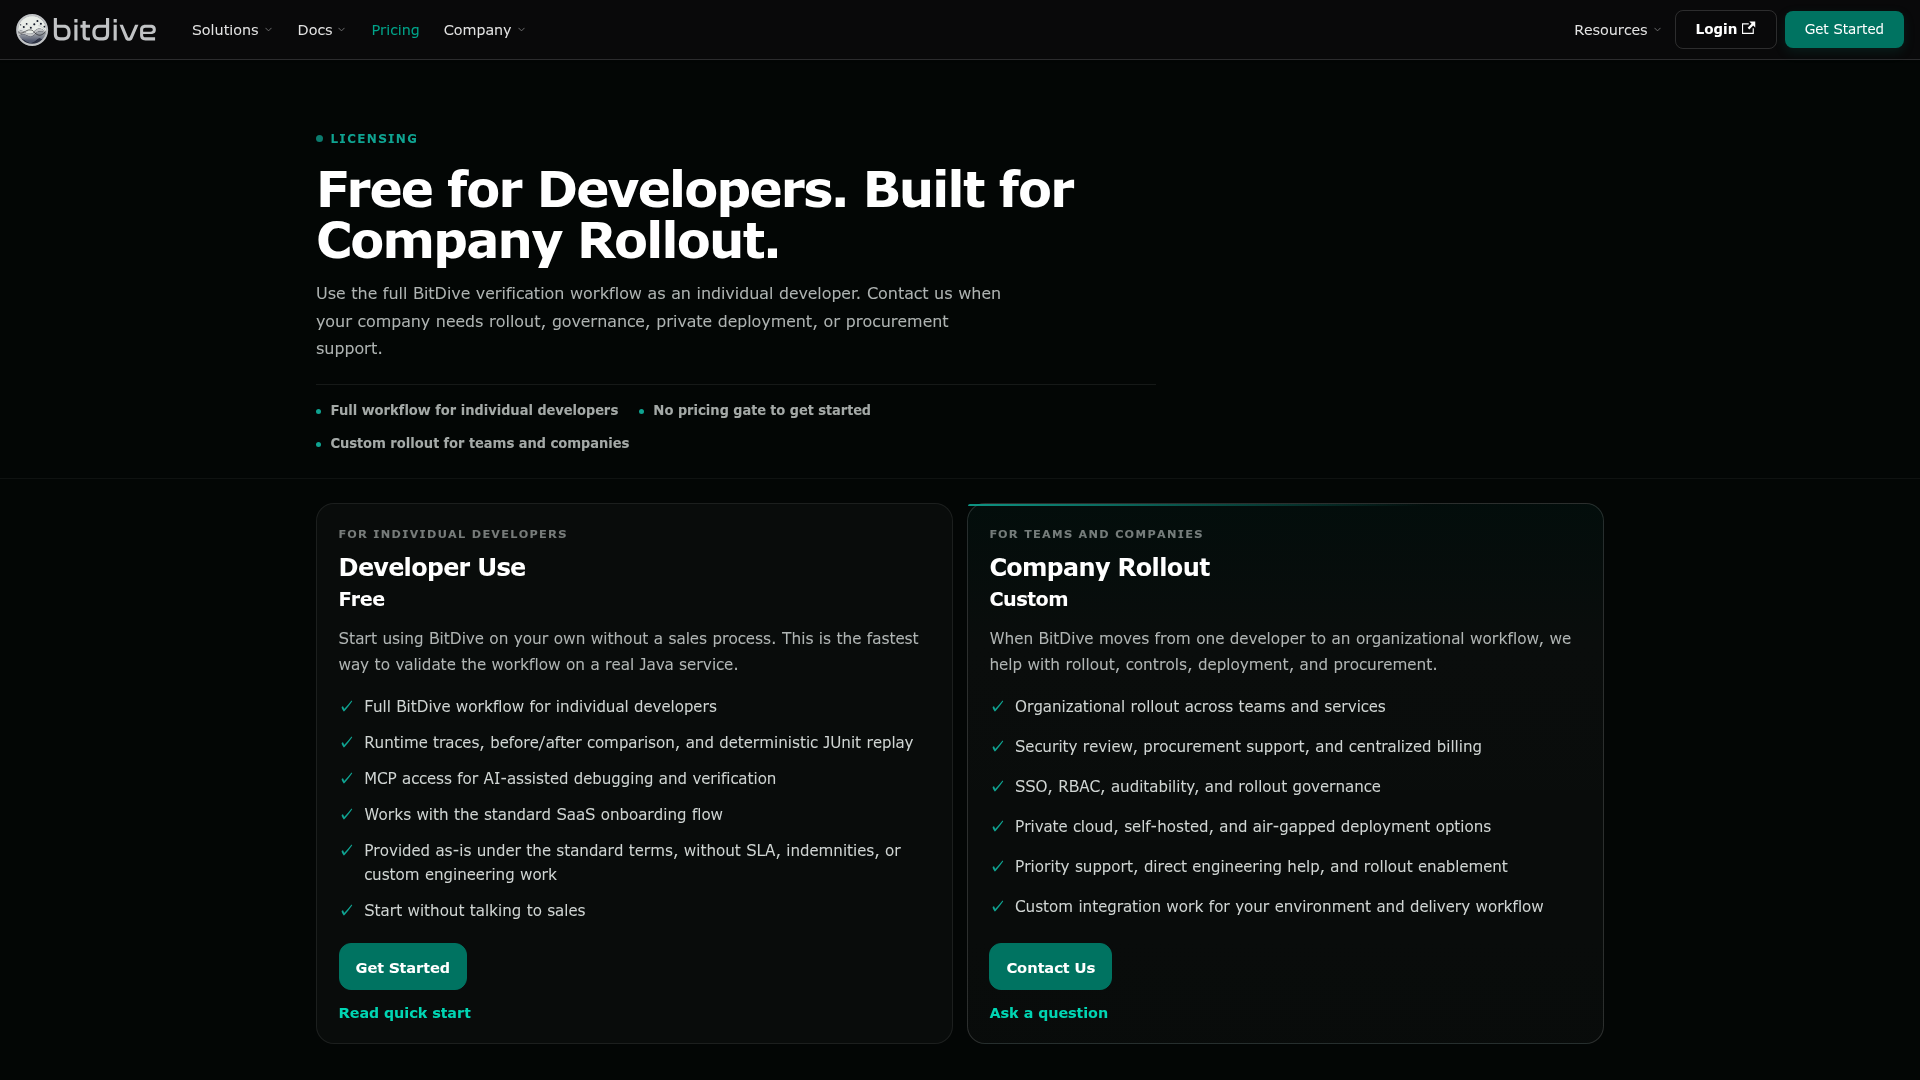
Task: Click the bitdive logo
Action: pos(86,30)
